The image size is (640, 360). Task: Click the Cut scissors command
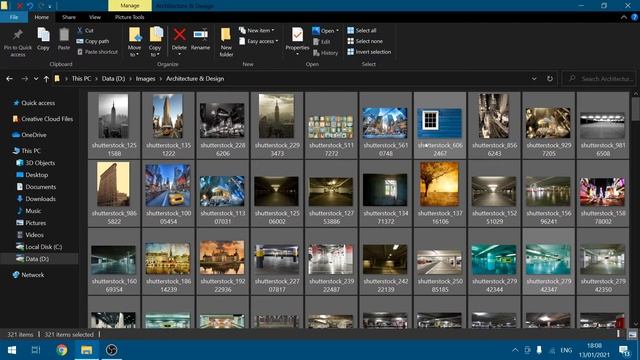click(x=85, y=31)
